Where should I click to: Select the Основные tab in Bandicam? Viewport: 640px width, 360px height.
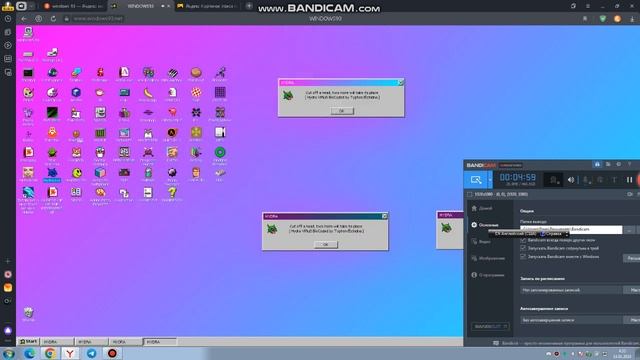coord(485,225)
